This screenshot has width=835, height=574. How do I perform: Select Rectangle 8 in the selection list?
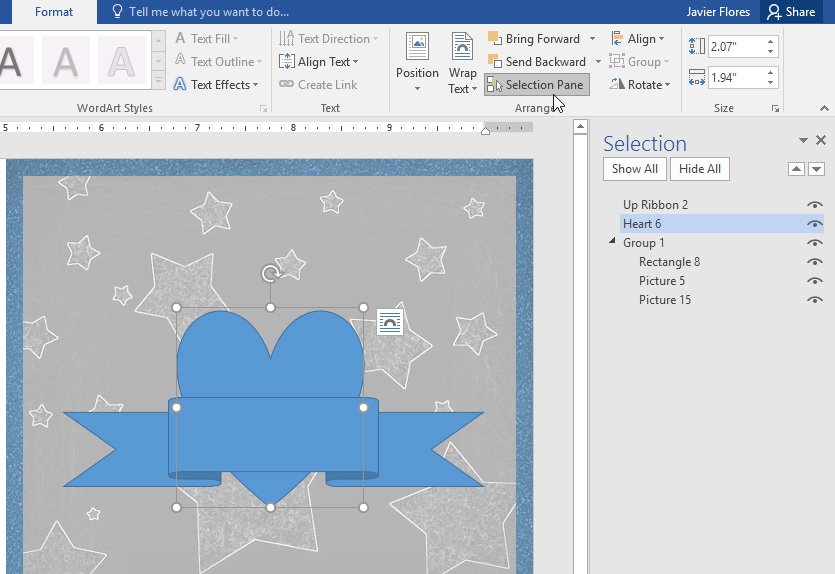669,262
